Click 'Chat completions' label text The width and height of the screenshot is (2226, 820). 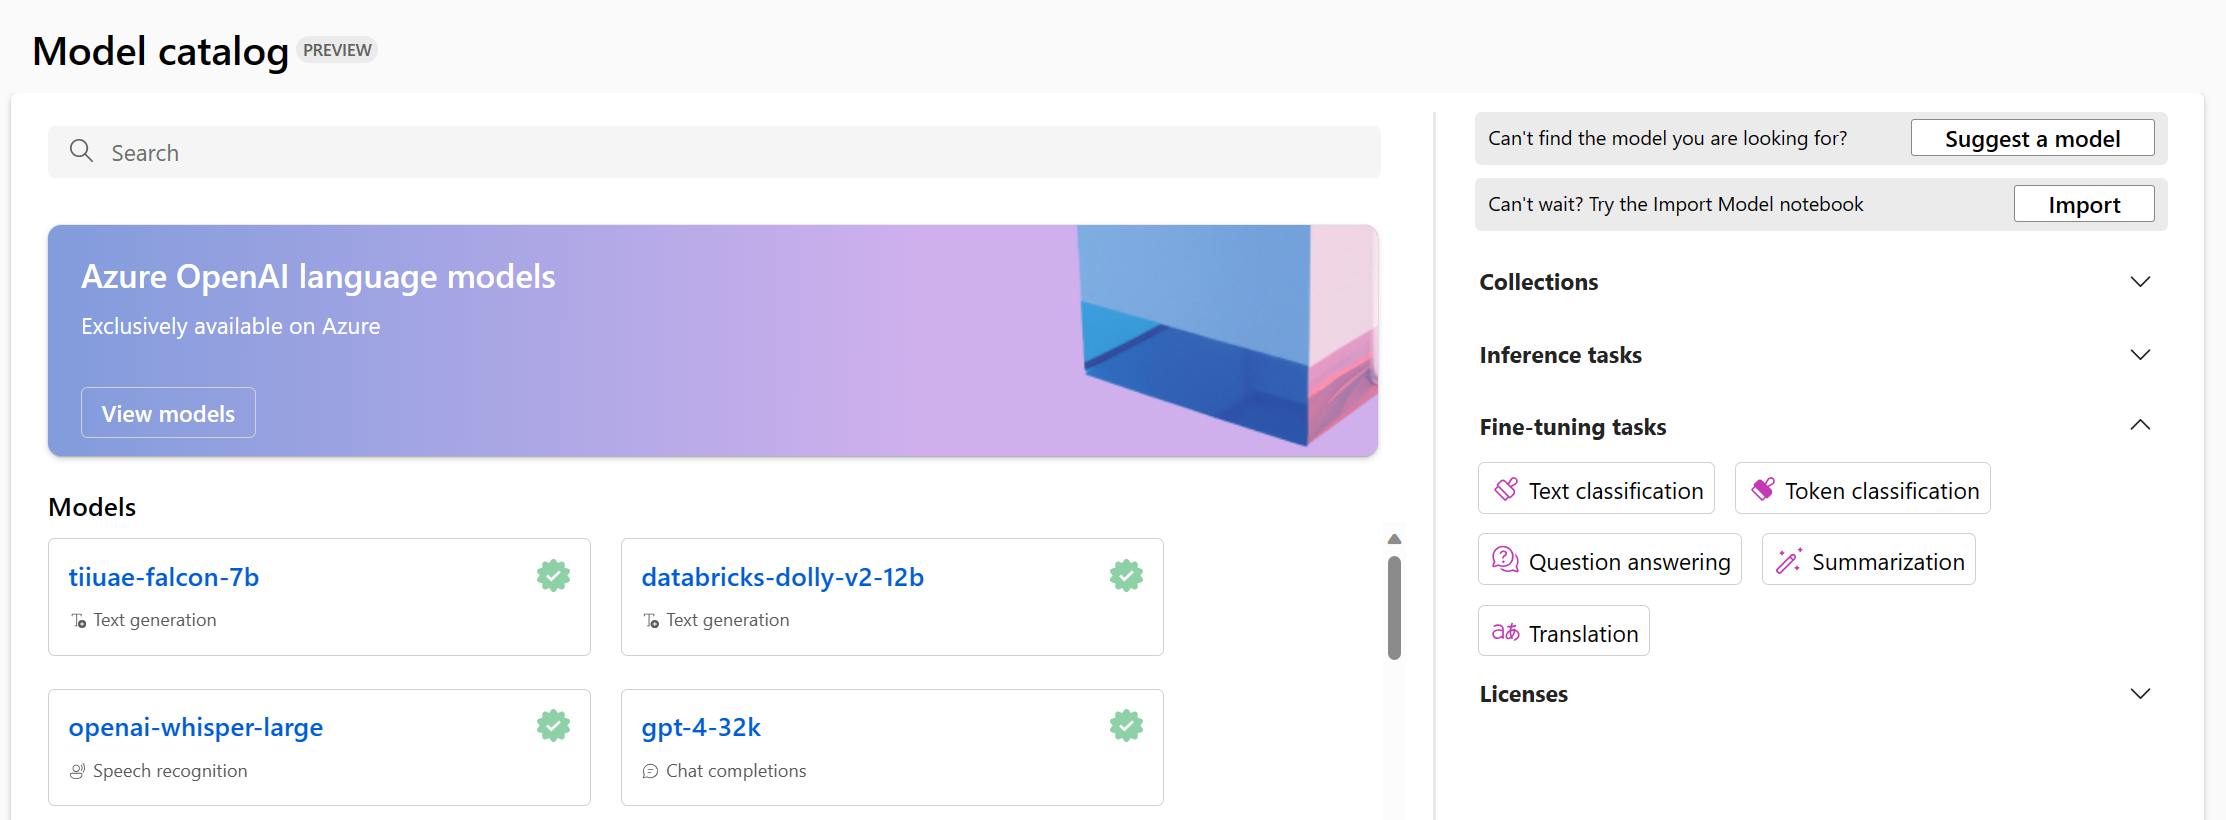tap(736, 771)
